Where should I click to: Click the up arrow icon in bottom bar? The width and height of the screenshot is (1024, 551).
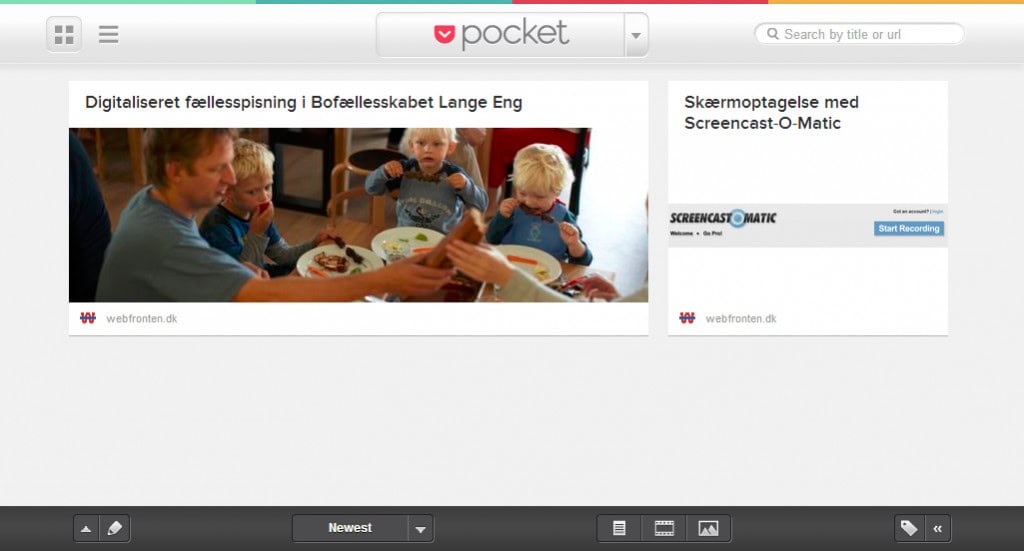(86, 529)
